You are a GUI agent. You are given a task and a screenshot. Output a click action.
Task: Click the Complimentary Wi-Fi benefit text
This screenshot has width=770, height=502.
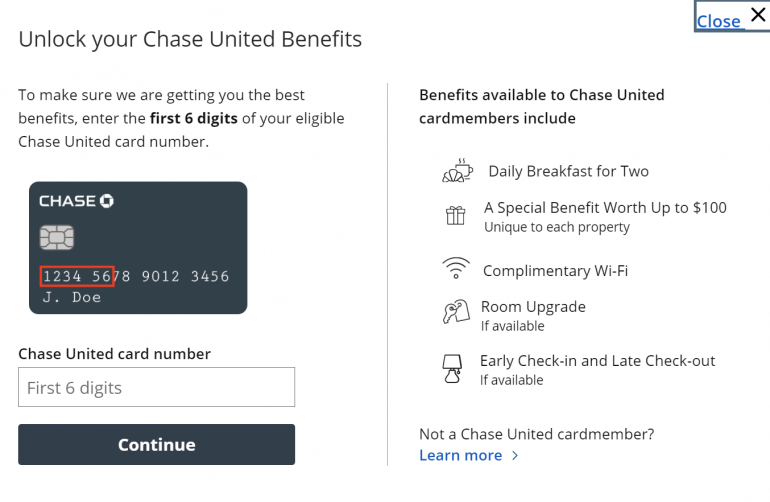555,271
